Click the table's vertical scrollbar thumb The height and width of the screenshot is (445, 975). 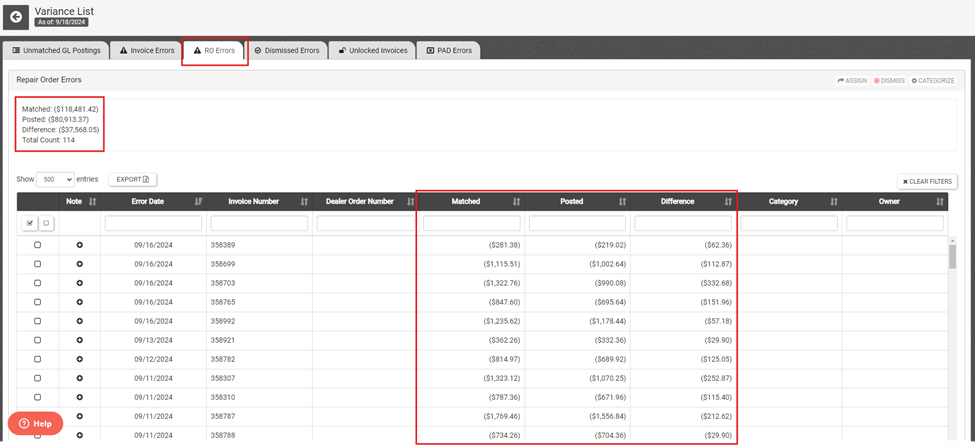click(953, 256)
